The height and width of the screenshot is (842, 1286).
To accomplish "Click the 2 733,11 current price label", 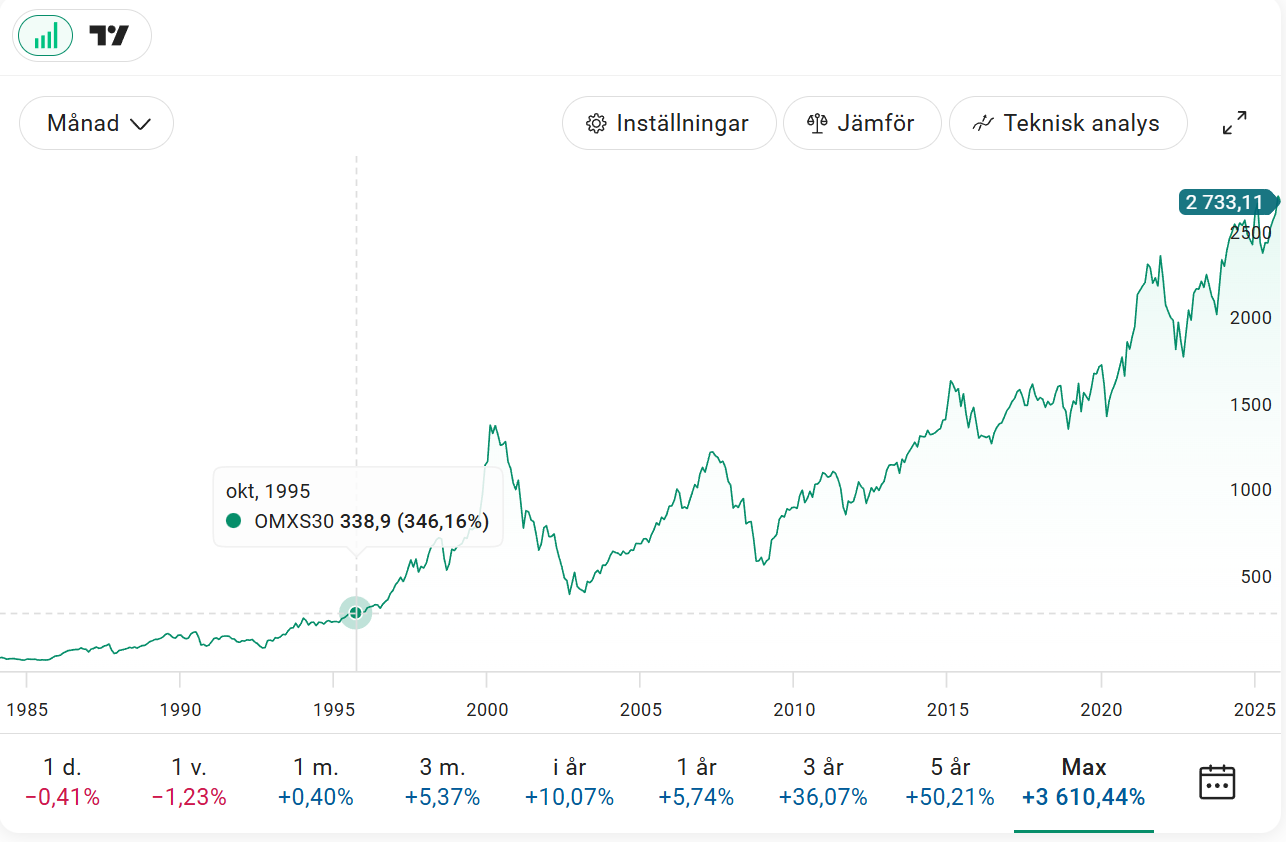I will [x=1225, y=203].
